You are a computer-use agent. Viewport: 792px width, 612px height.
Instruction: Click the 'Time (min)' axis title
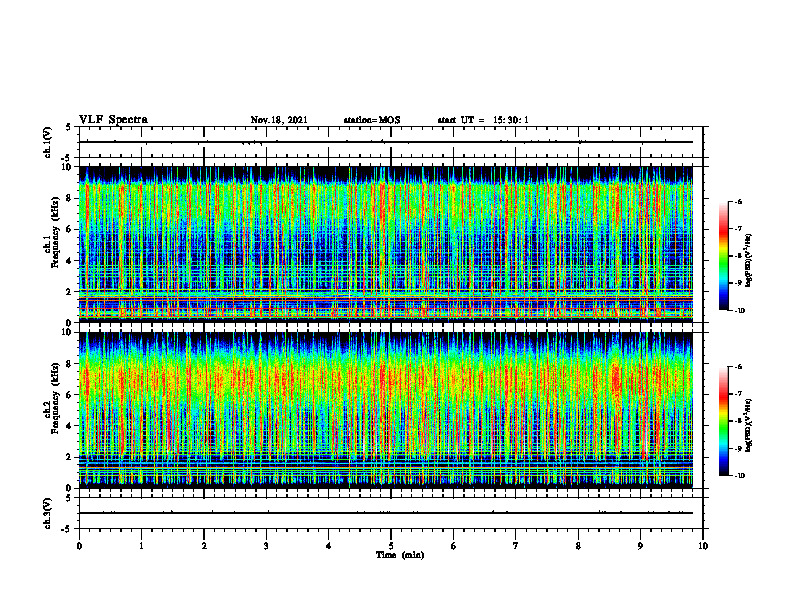(400, 555)
